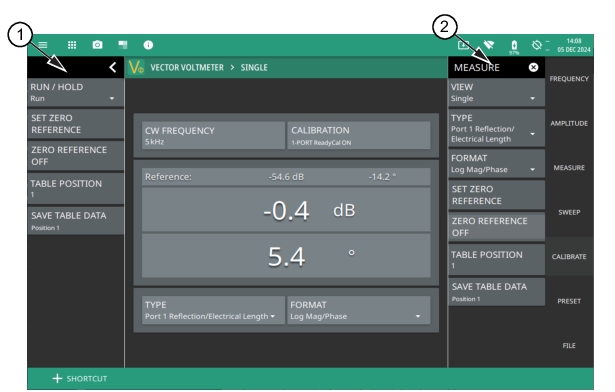Close the MEASURE menu panel
This screenshot has width=615, height=392.
533,67
